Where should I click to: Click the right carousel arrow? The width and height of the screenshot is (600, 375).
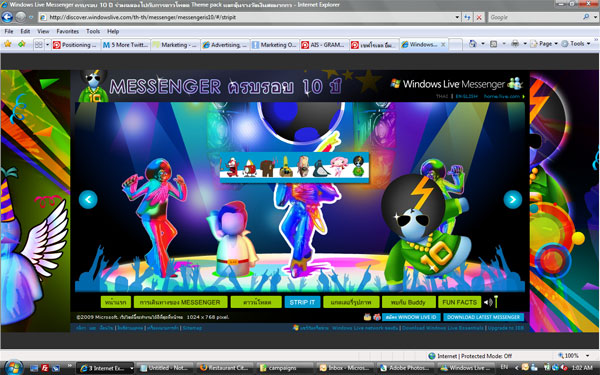pyautogui.click(x=513, y=199)
